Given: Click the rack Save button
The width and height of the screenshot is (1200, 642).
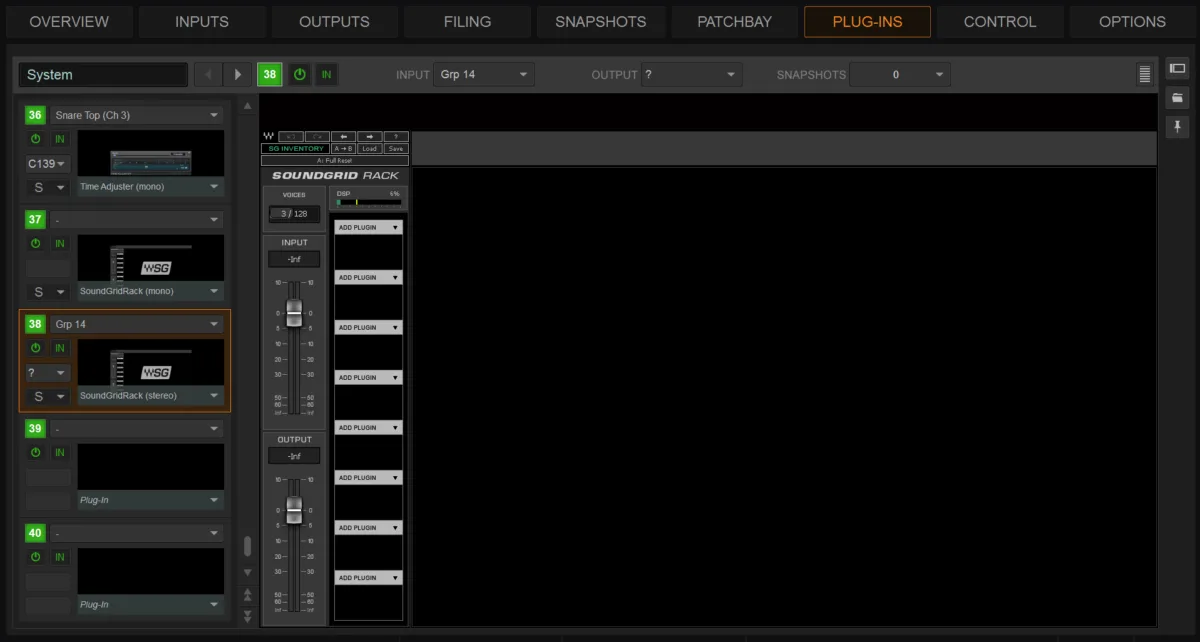Looking at the screenshot, I should 396,148.
